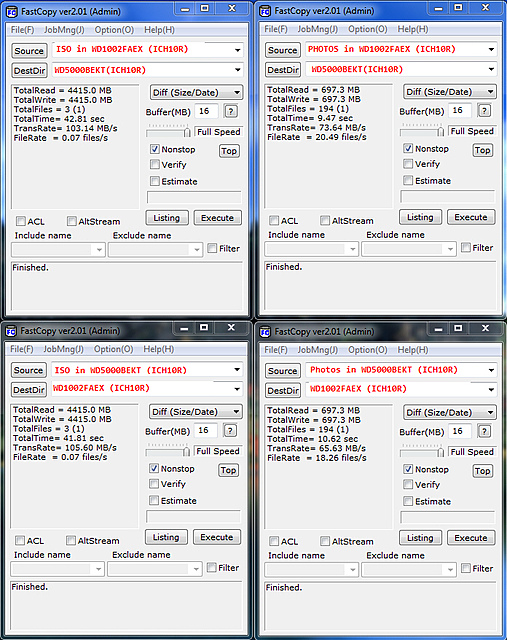The image size is (507, 640).
Task: Click Full Speed slider handle in ISO-in-WD1002FAEX window
Action: tap(187, 132)
